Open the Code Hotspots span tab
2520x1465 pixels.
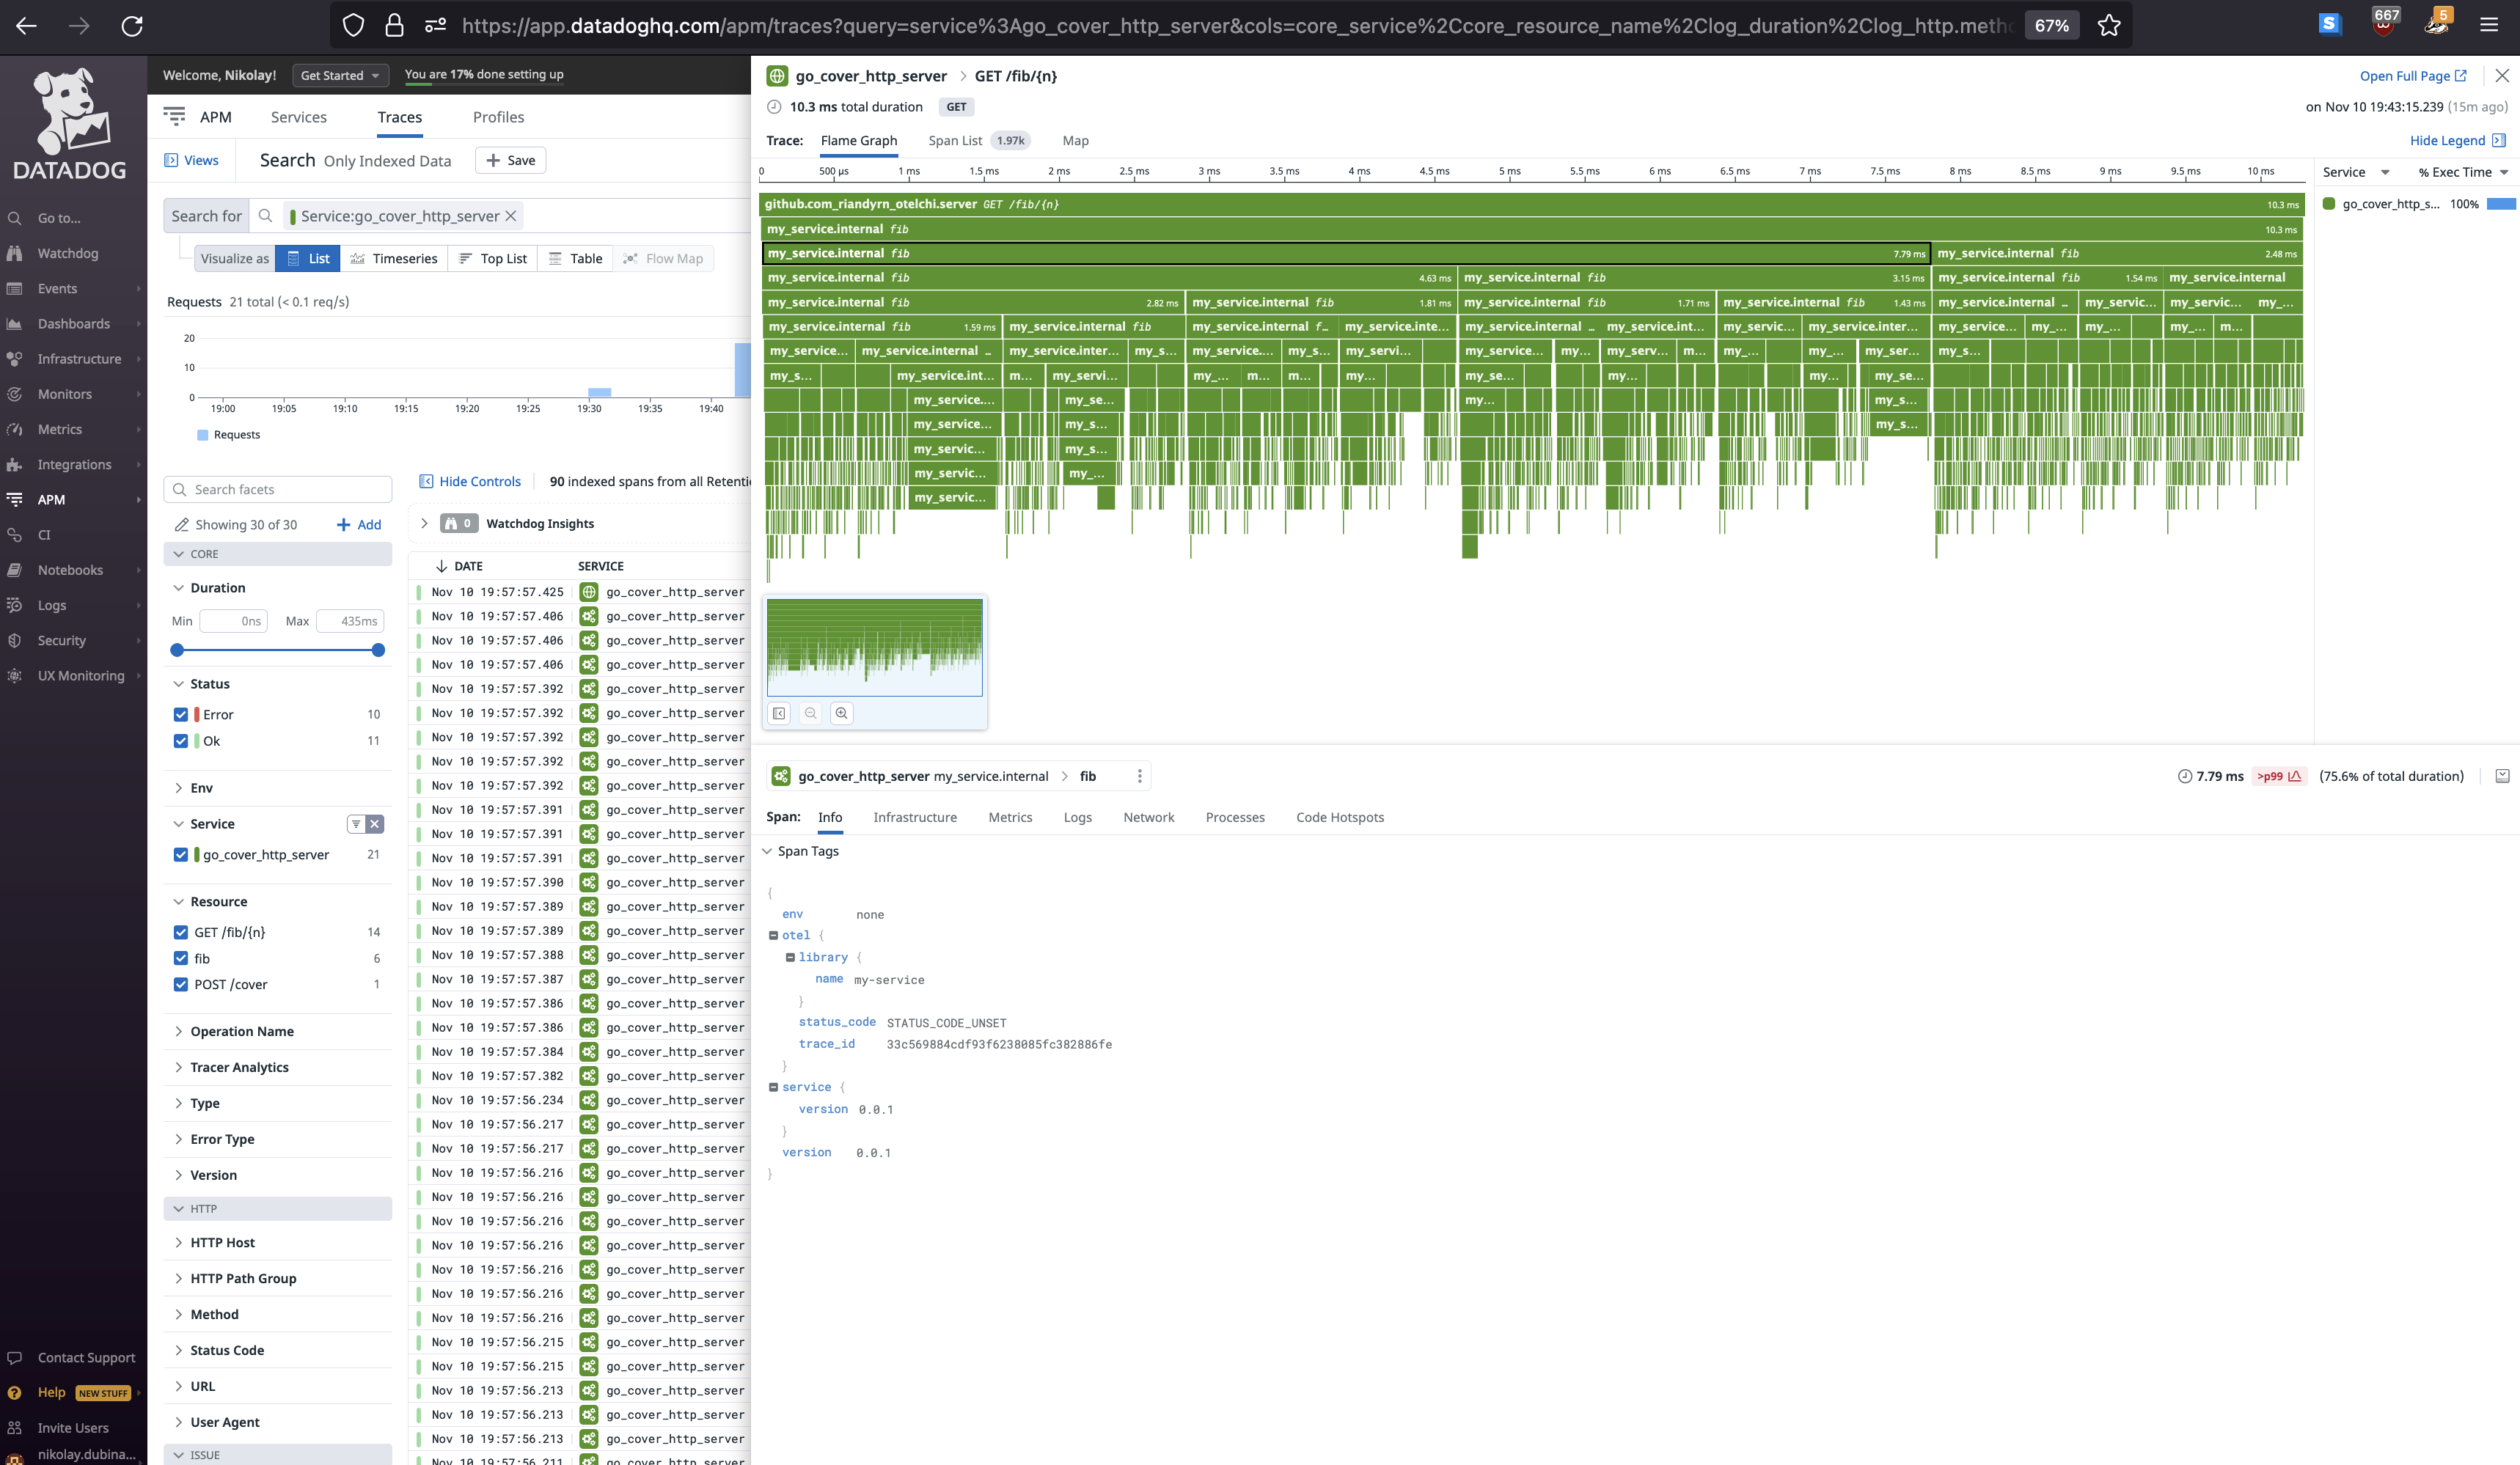tap(1339, 817)
